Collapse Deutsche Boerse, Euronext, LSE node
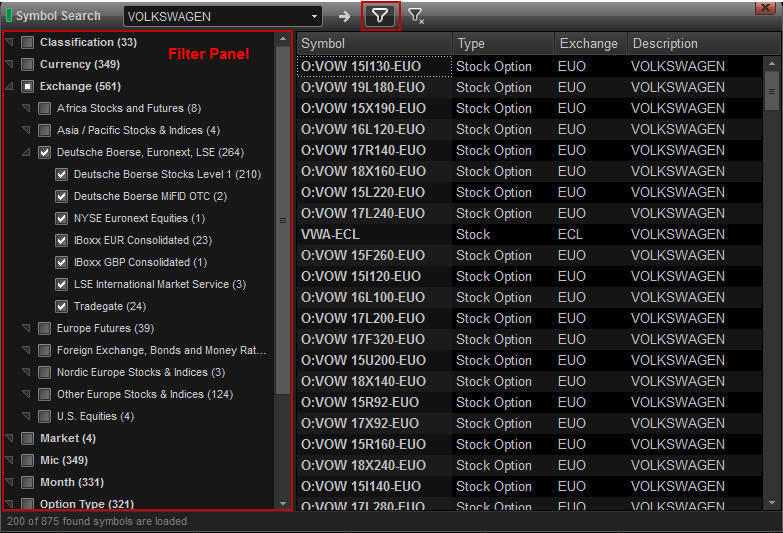Image resolution: width=783 pixels, height=533 pixels. pos(26,152)
